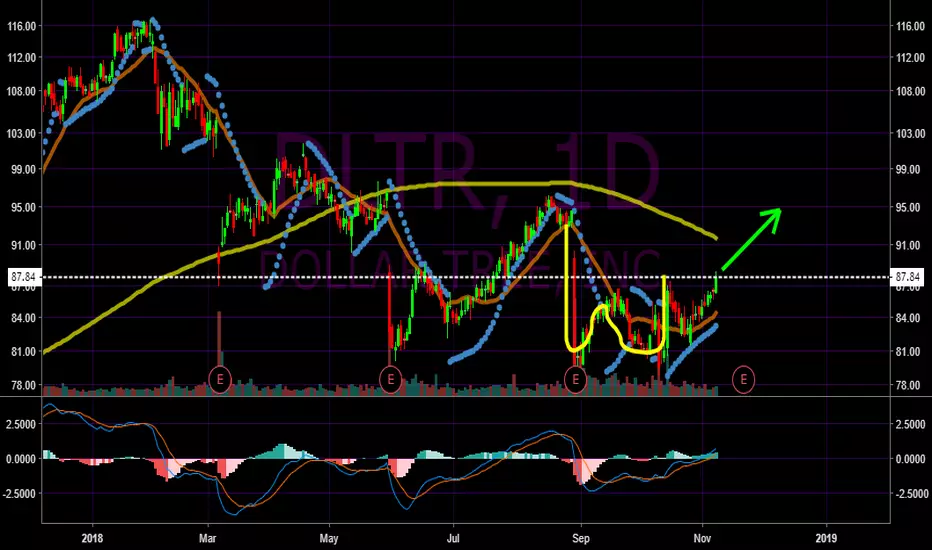The height and width of the screenshot is (550, 932).
Task: Click -2.5000 on the right MACD axis
Action: pyautogui.click(x=911, y=494)
